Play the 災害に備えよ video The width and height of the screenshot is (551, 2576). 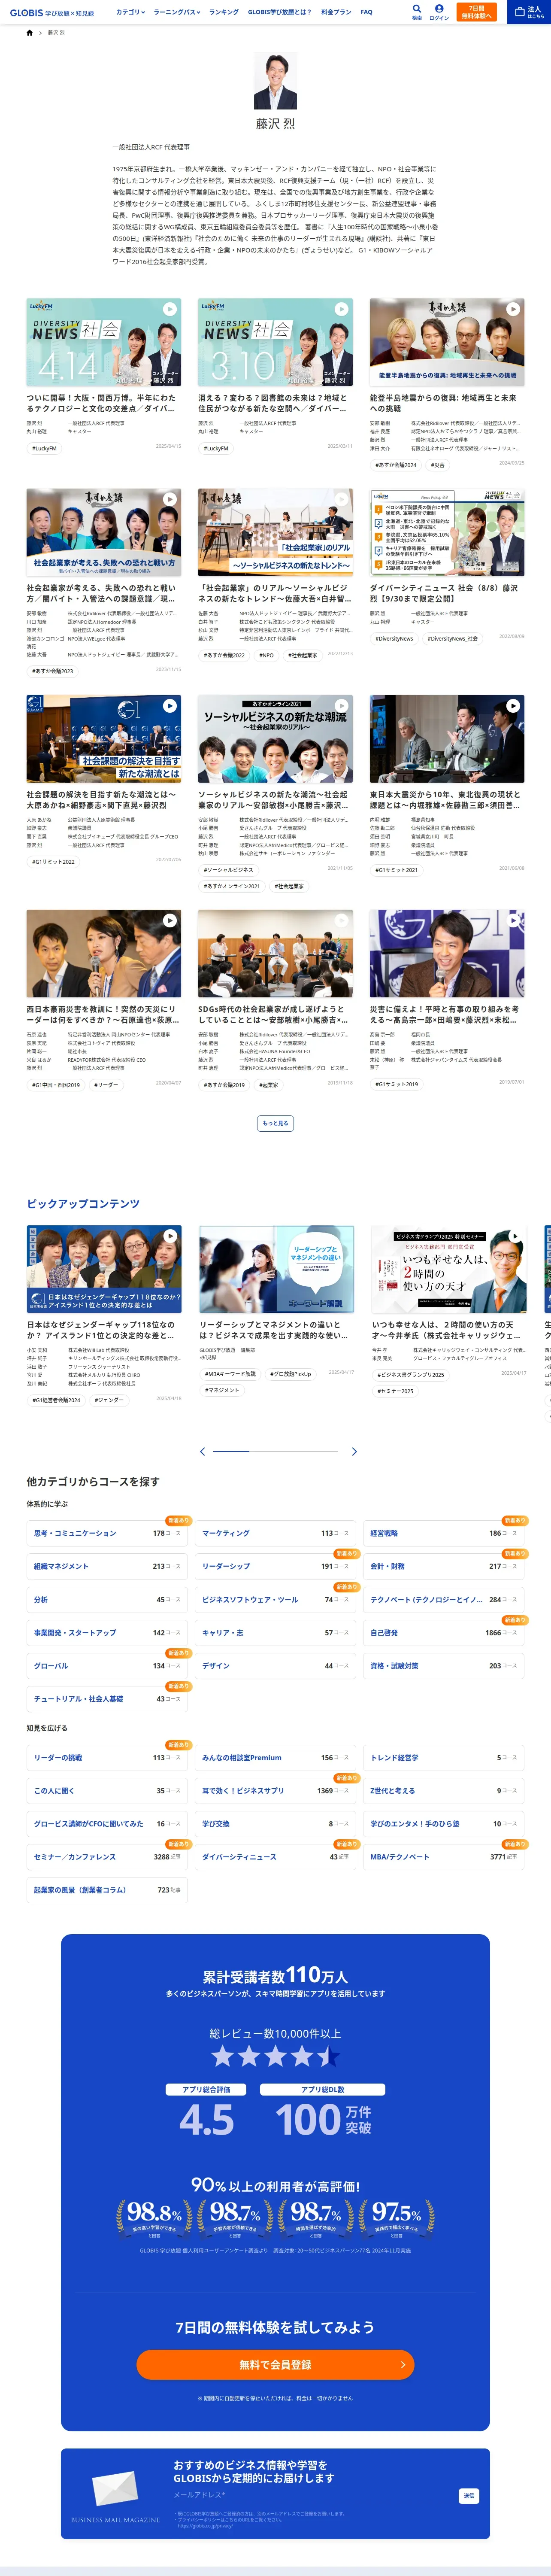pos(513,920)
